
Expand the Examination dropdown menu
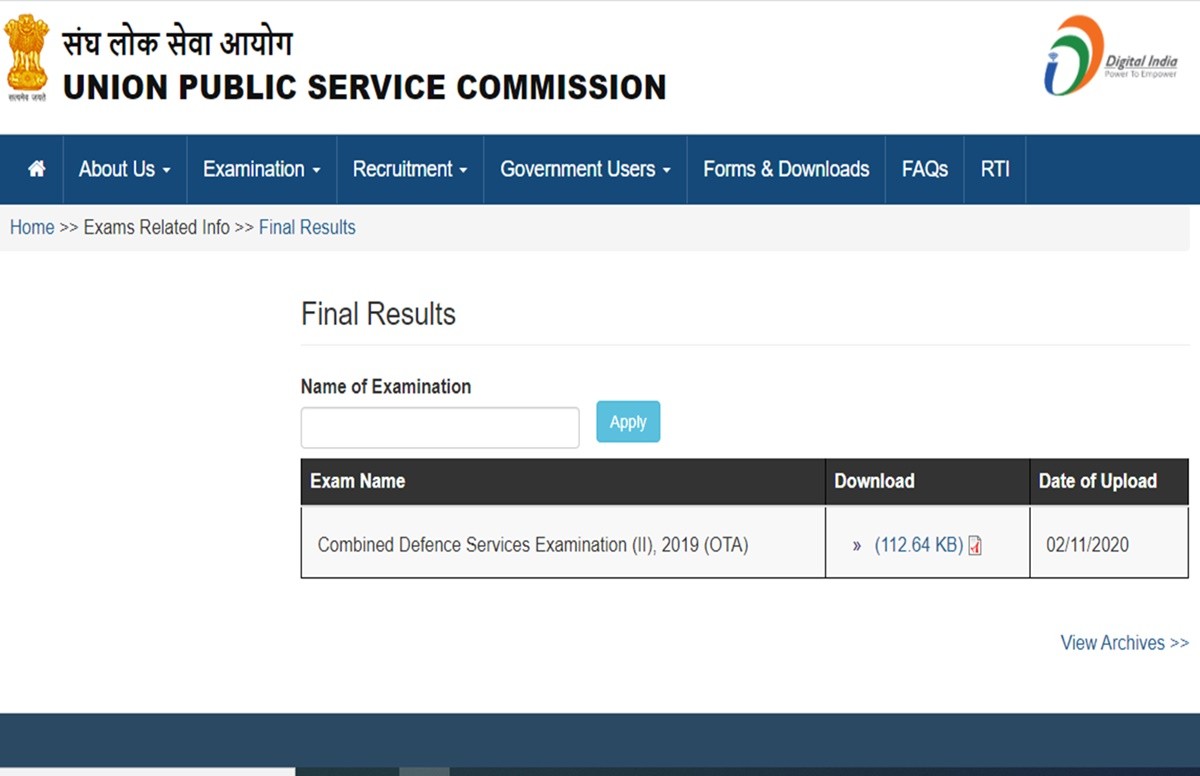click(261, 169)
